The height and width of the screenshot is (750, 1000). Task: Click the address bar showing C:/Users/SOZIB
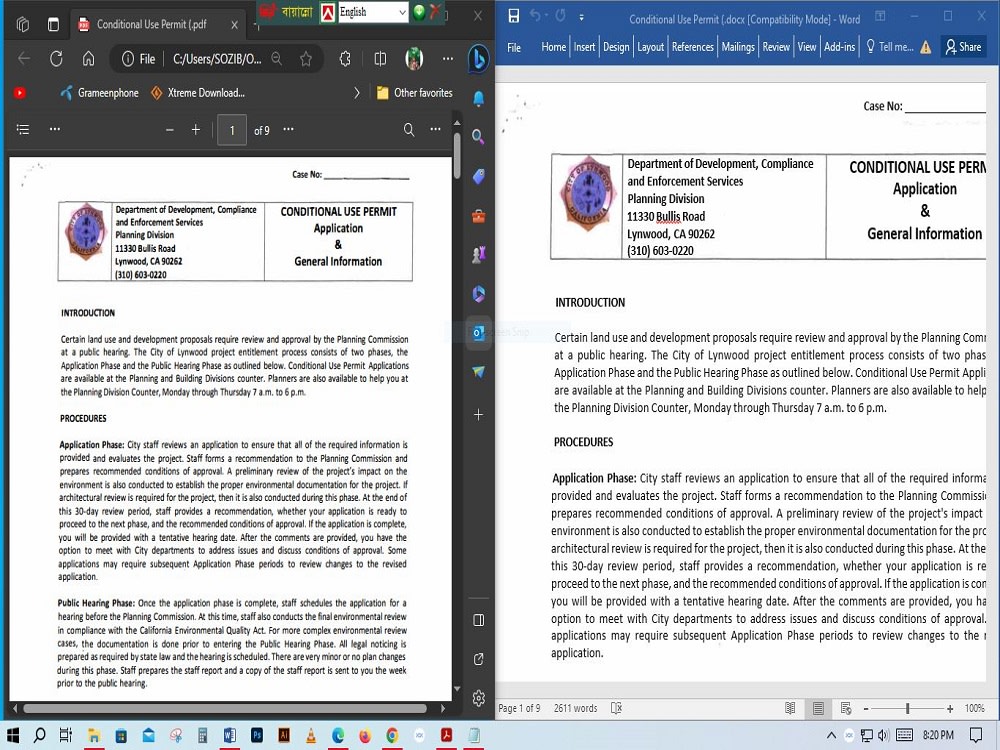coord(217,59)
